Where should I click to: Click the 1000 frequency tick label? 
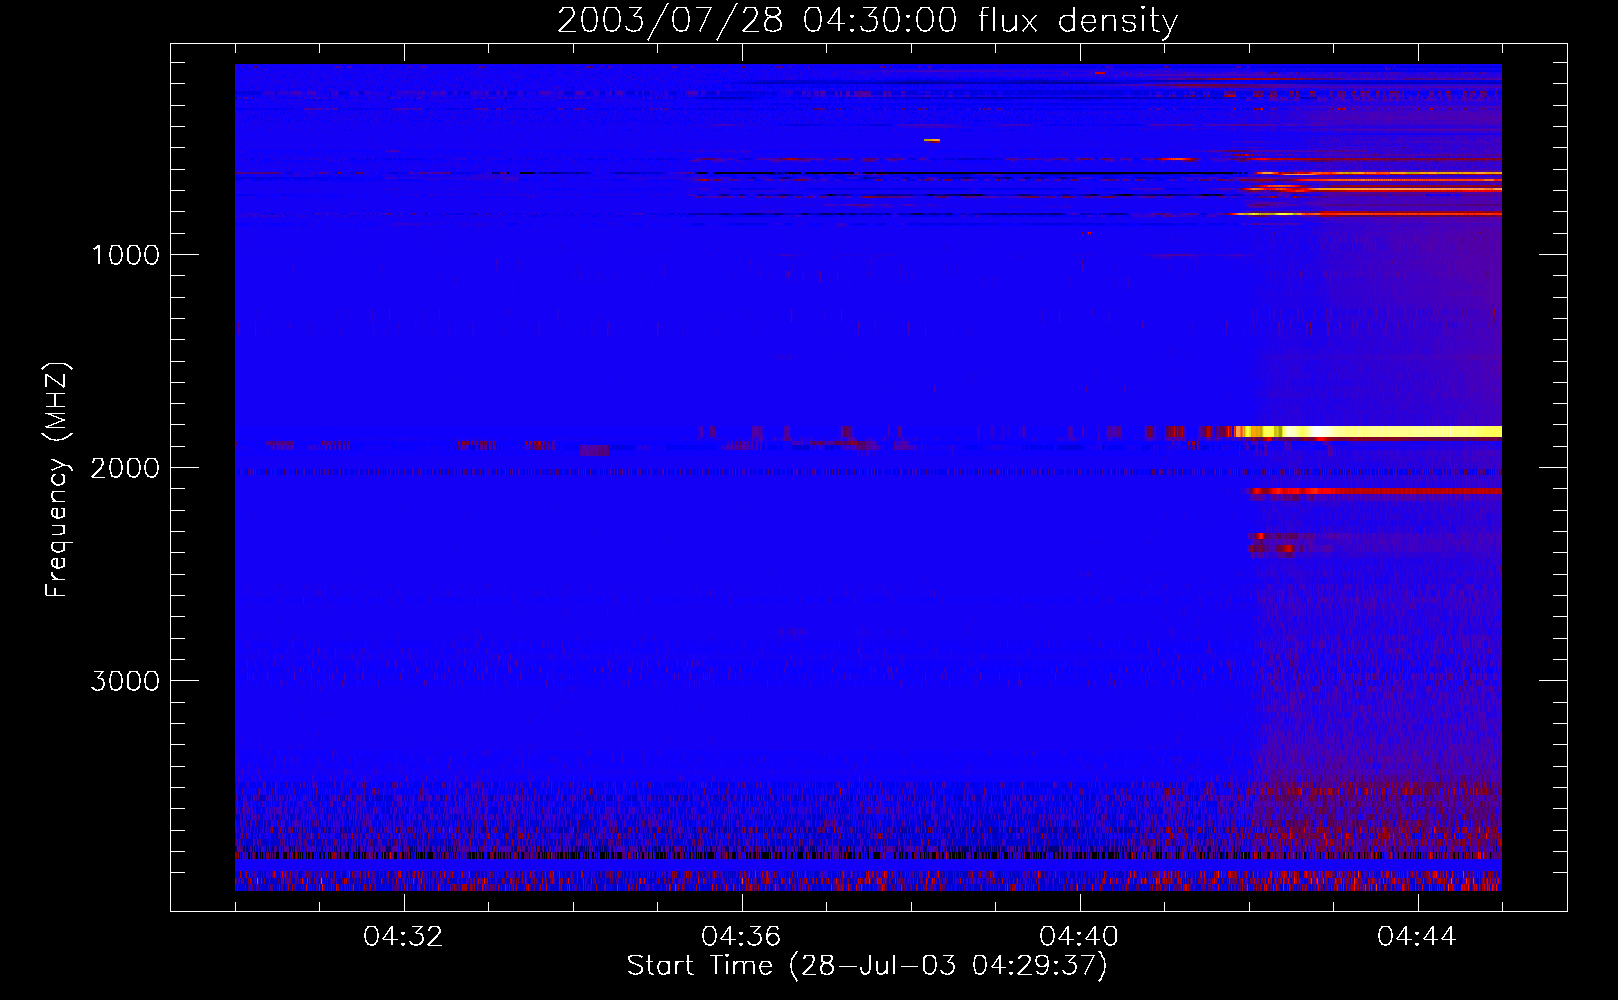(125, 255)
